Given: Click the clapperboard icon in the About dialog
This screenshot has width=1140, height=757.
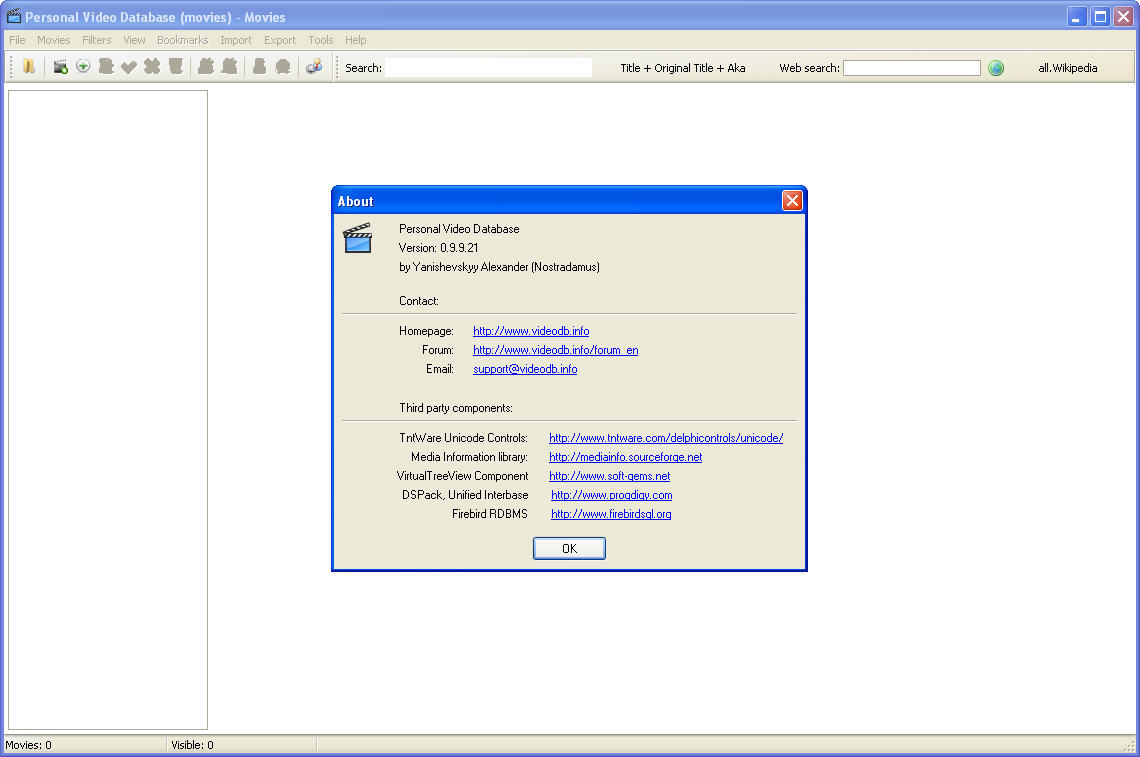Looking at the screenshot, I should click(358, 238).
